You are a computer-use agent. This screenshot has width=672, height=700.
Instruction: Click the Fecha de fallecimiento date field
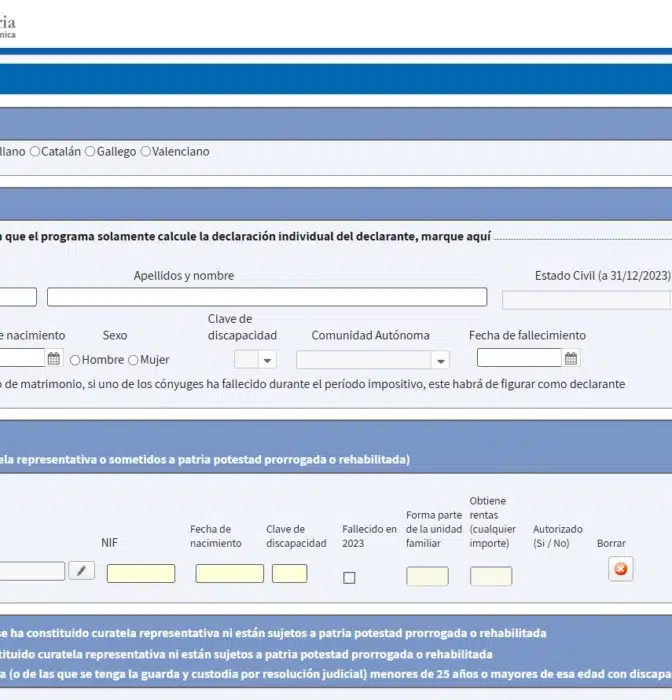(519, 358)
